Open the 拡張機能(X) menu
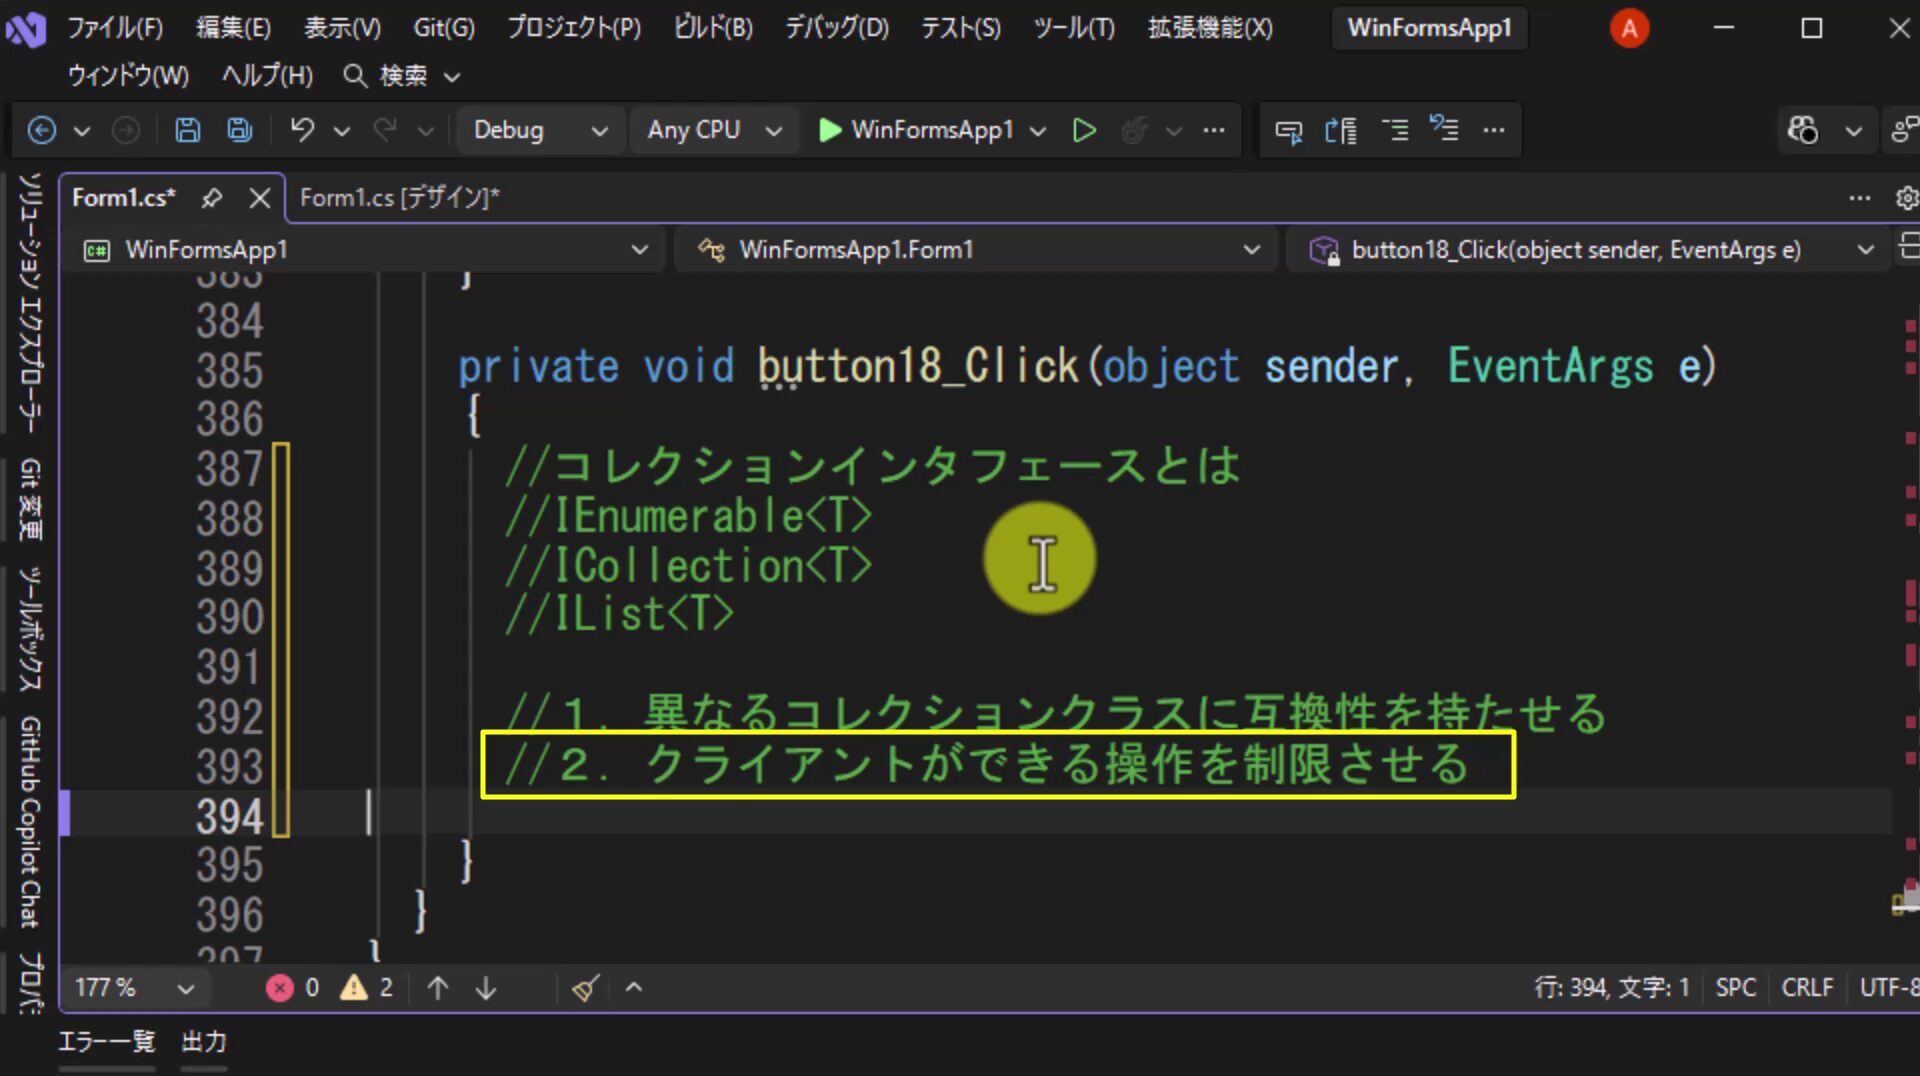Screen dimensions: 1920x1076 coord(1210,28)
